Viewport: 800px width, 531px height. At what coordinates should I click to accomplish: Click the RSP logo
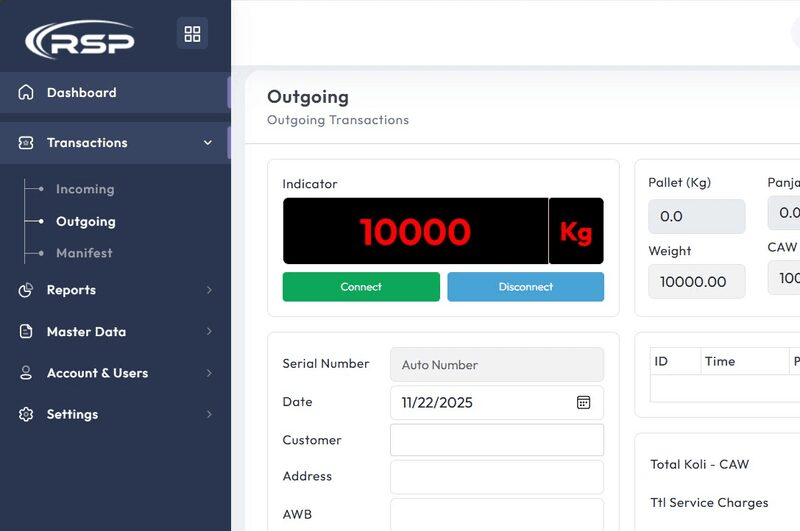point(80,39)
